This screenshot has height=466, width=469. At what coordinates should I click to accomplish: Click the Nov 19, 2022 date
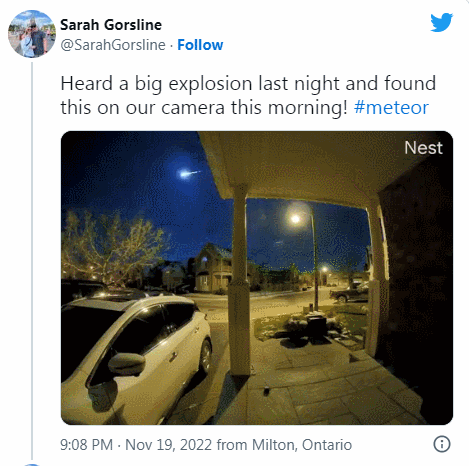pos(168,445)
